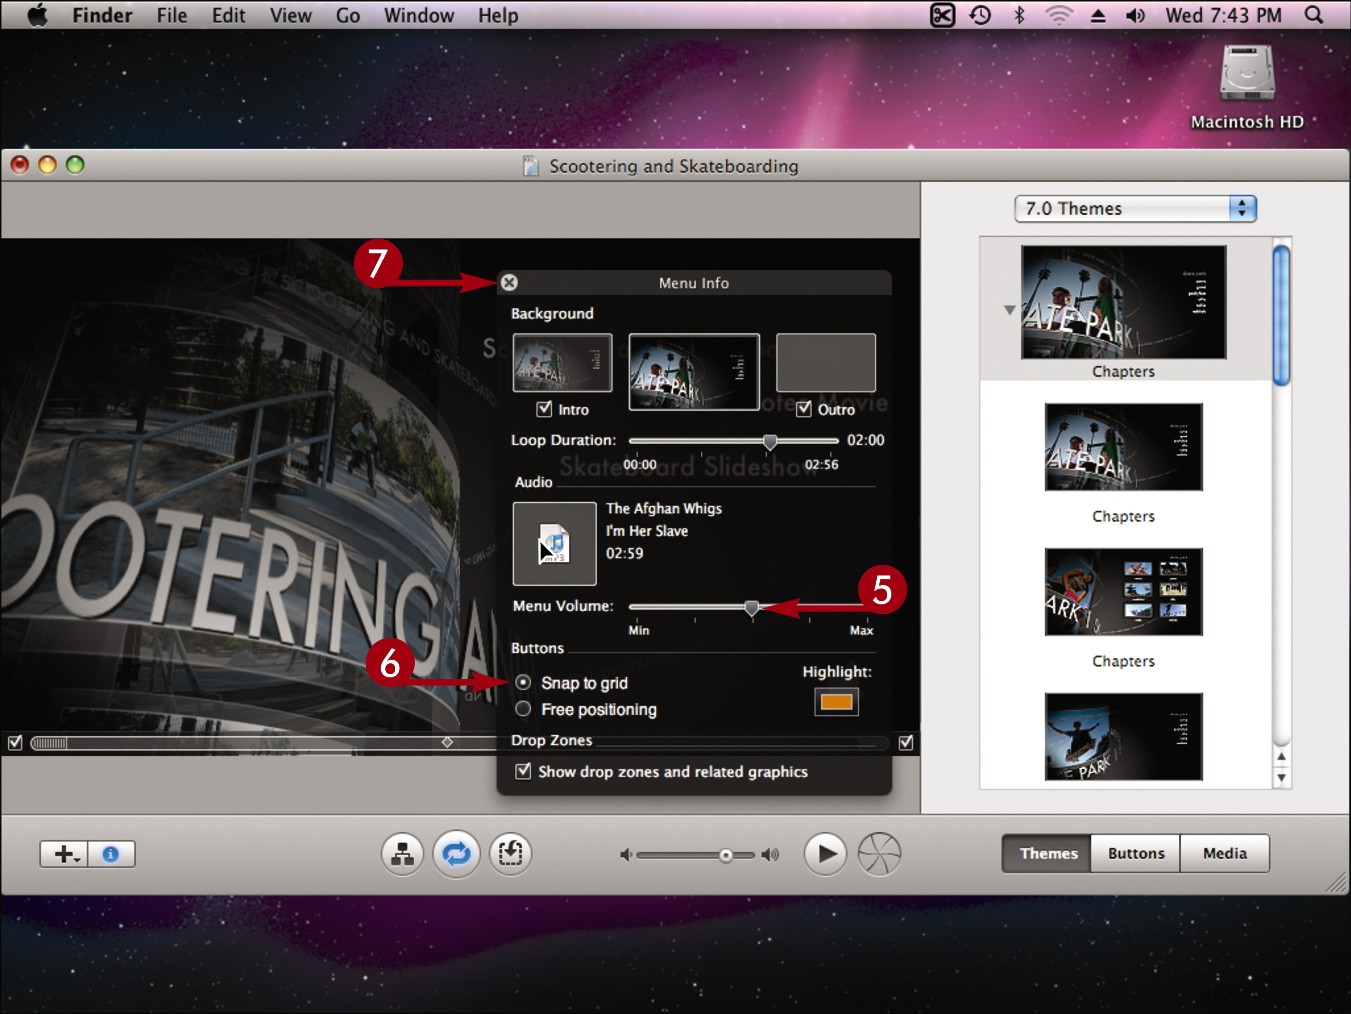Click the 'I'm Her Slave' song title
The image size is (1351, 1014).
[647, 531]
